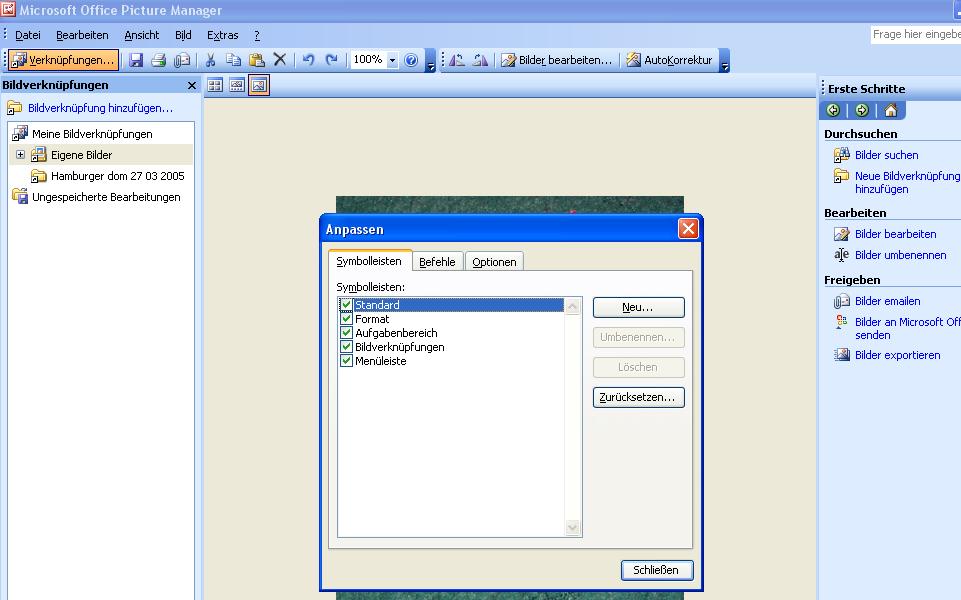Click the Cut scissors icon

(210, 60)
